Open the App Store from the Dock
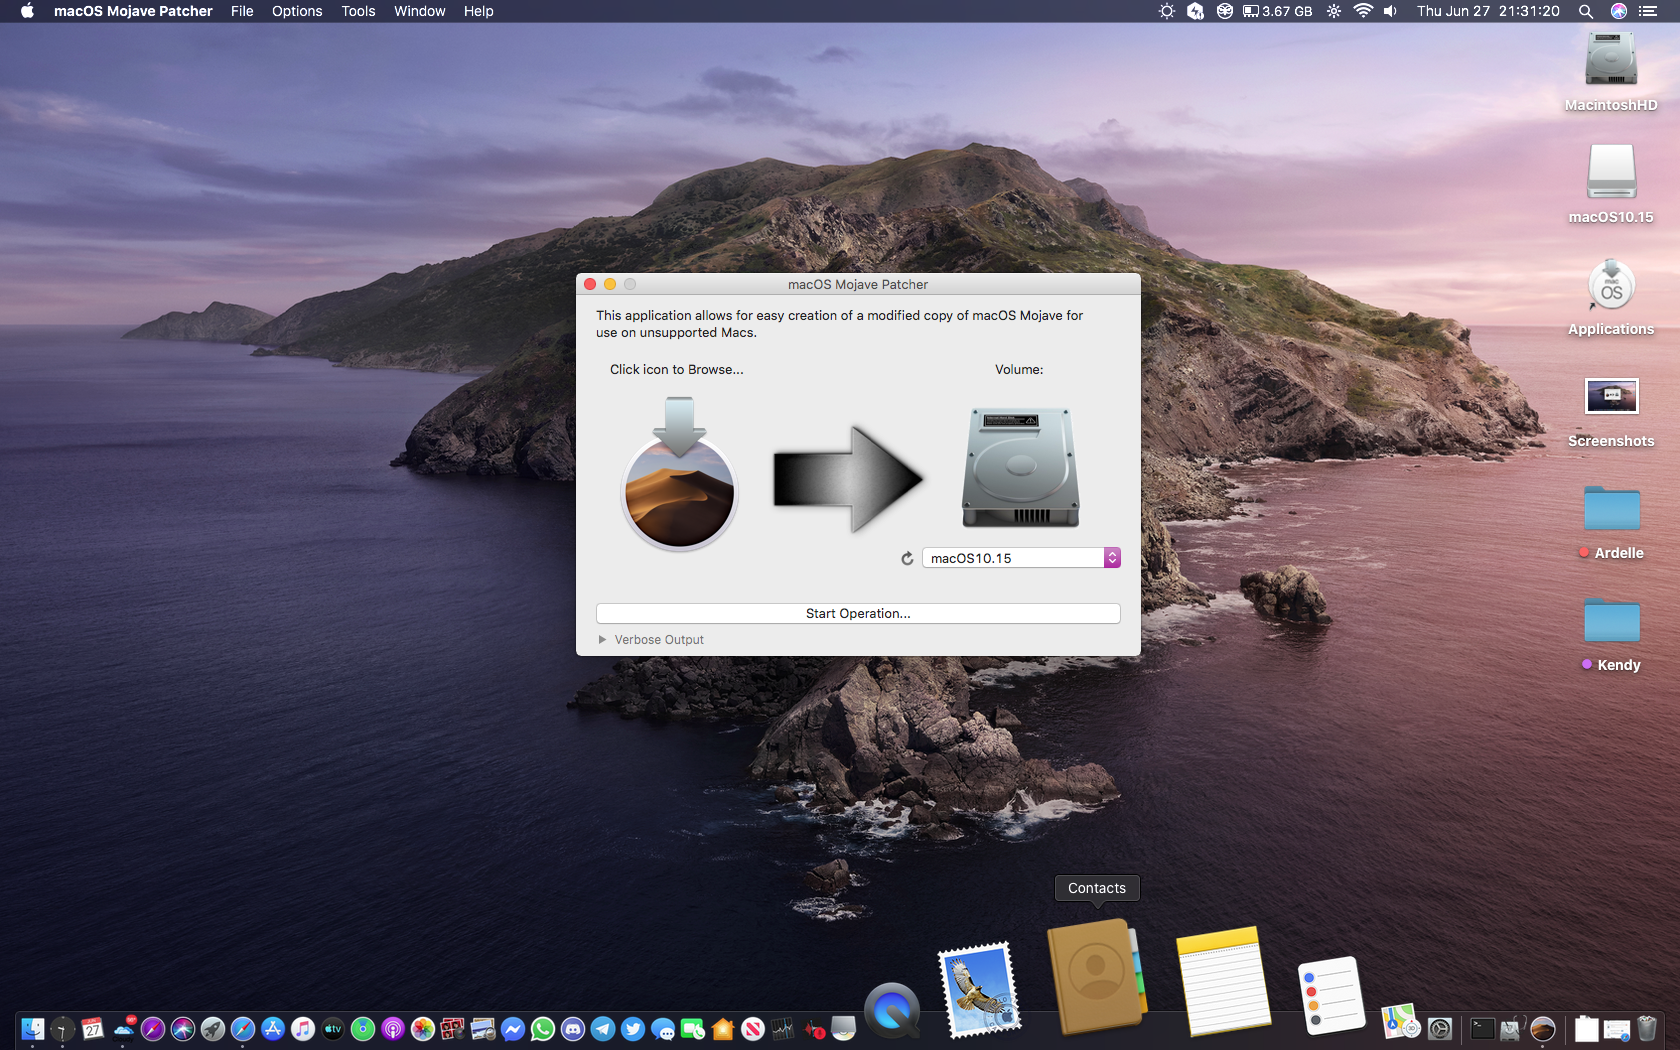This screenshot has width=1680, height=1050. (273, 1028)
